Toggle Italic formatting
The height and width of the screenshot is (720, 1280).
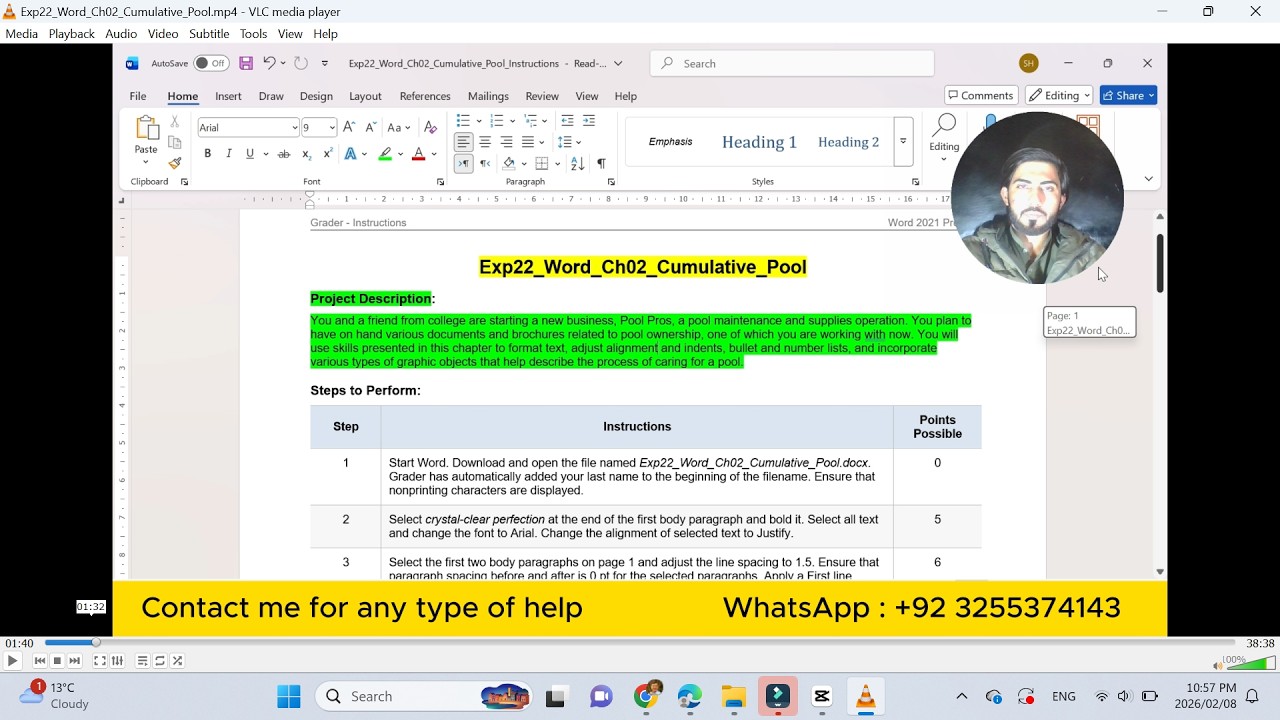coord(229,154)
